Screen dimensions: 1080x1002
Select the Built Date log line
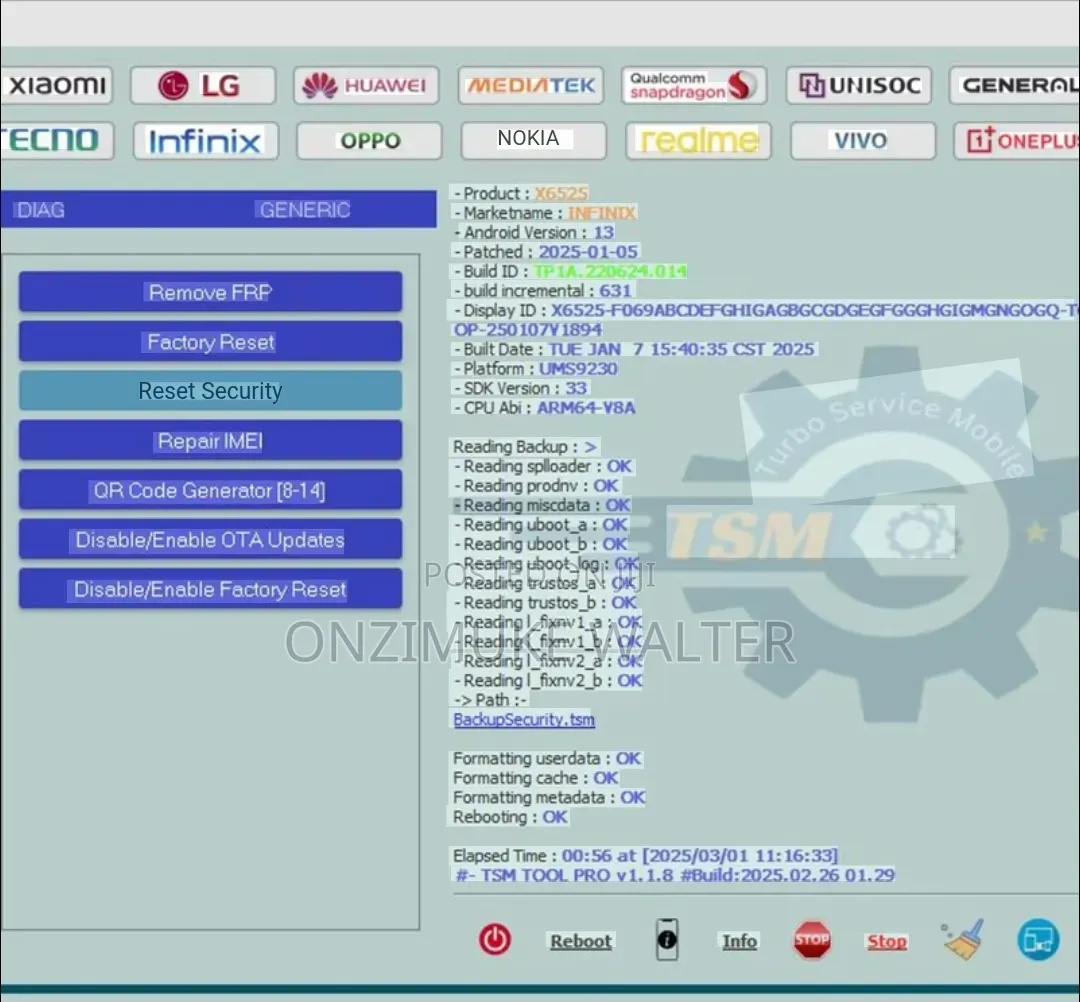634,350
